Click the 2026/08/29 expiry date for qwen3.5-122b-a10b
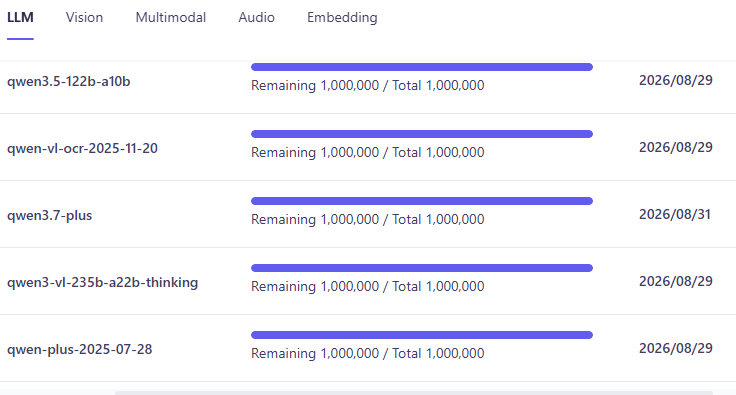Screen dimensions: 736x395 [675, 80]
